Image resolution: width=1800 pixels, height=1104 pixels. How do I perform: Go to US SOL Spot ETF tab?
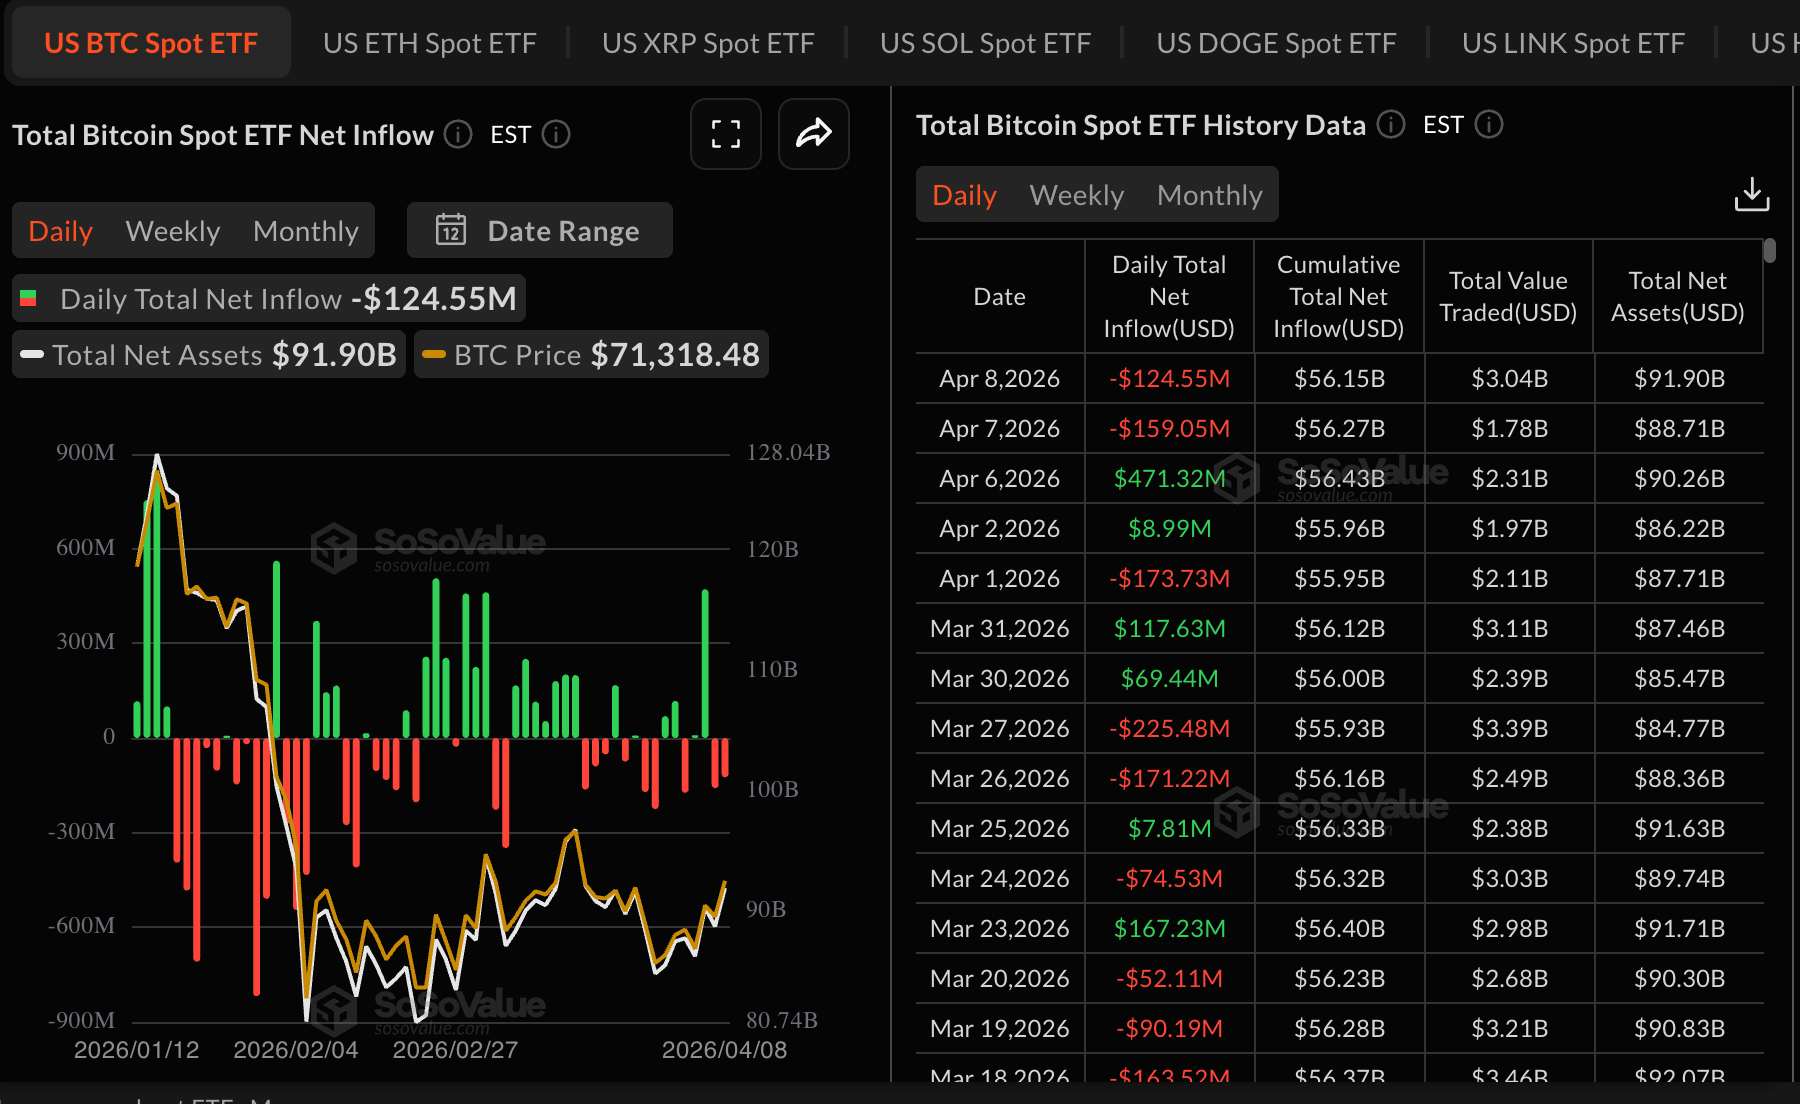(x=984, y=43)
